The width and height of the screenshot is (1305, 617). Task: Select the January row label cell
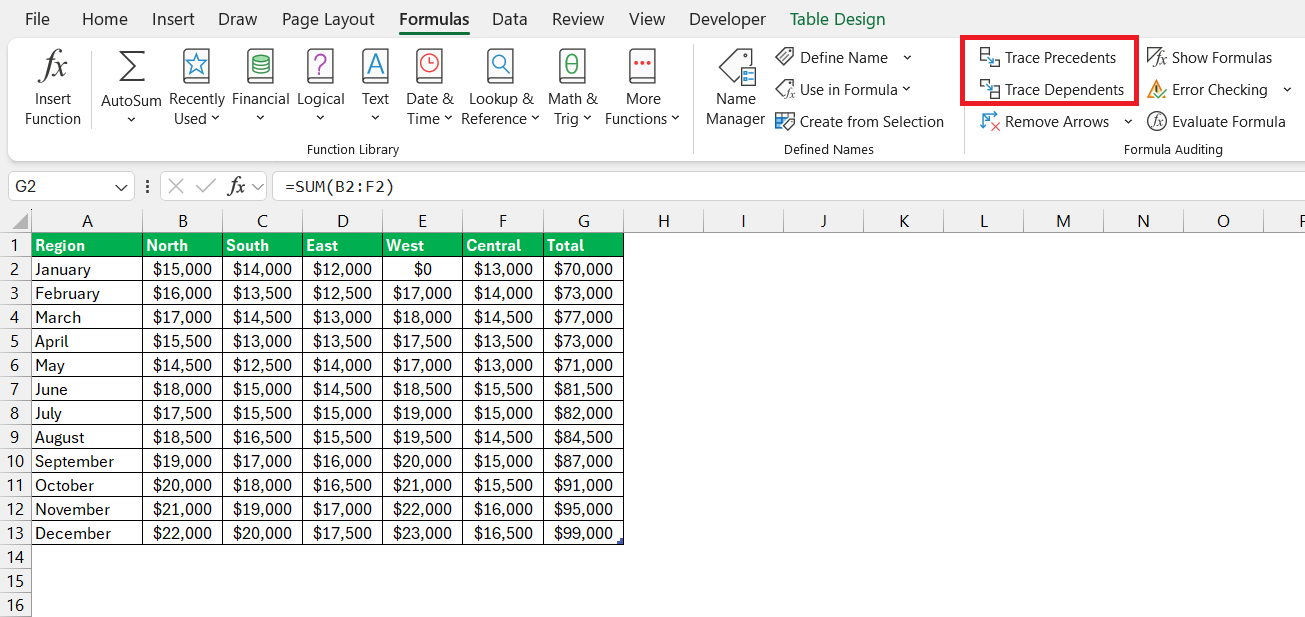pyautogui.click(x=87, y=269)
